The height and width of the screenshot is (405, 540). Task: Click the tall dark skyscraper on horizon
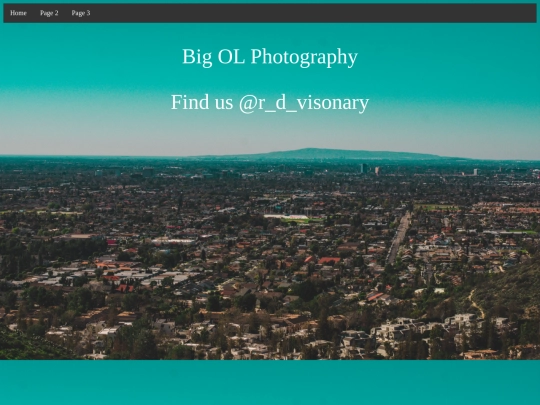363,168
